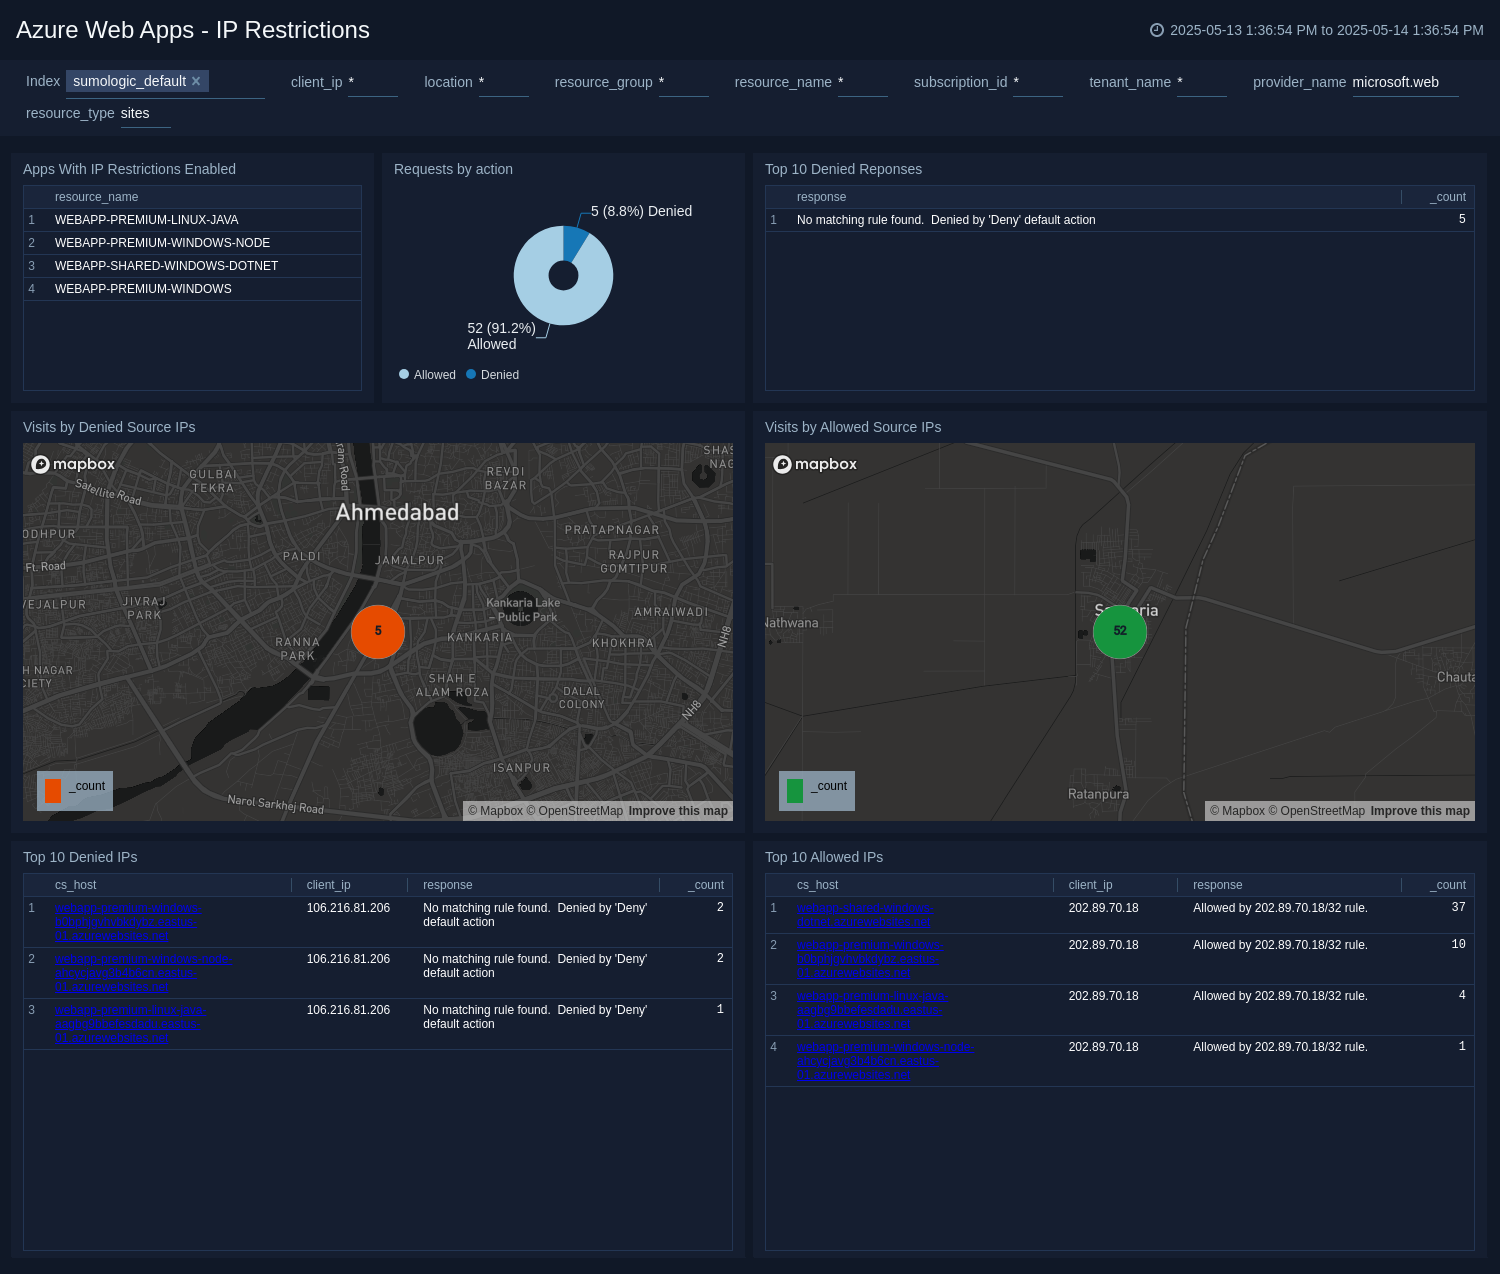Click the 'No matching rule found' row in Denied Responses
The image size is (1500, 1274).
pos(1119,220)
